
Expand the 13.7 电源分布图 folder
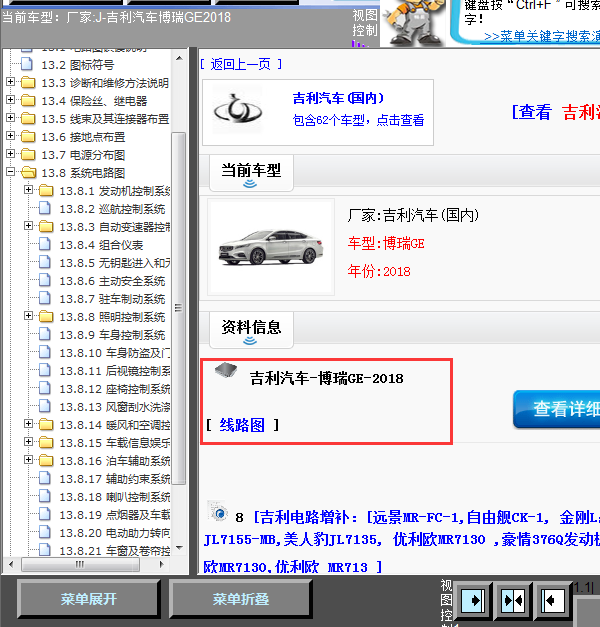[x=10, y=154]
